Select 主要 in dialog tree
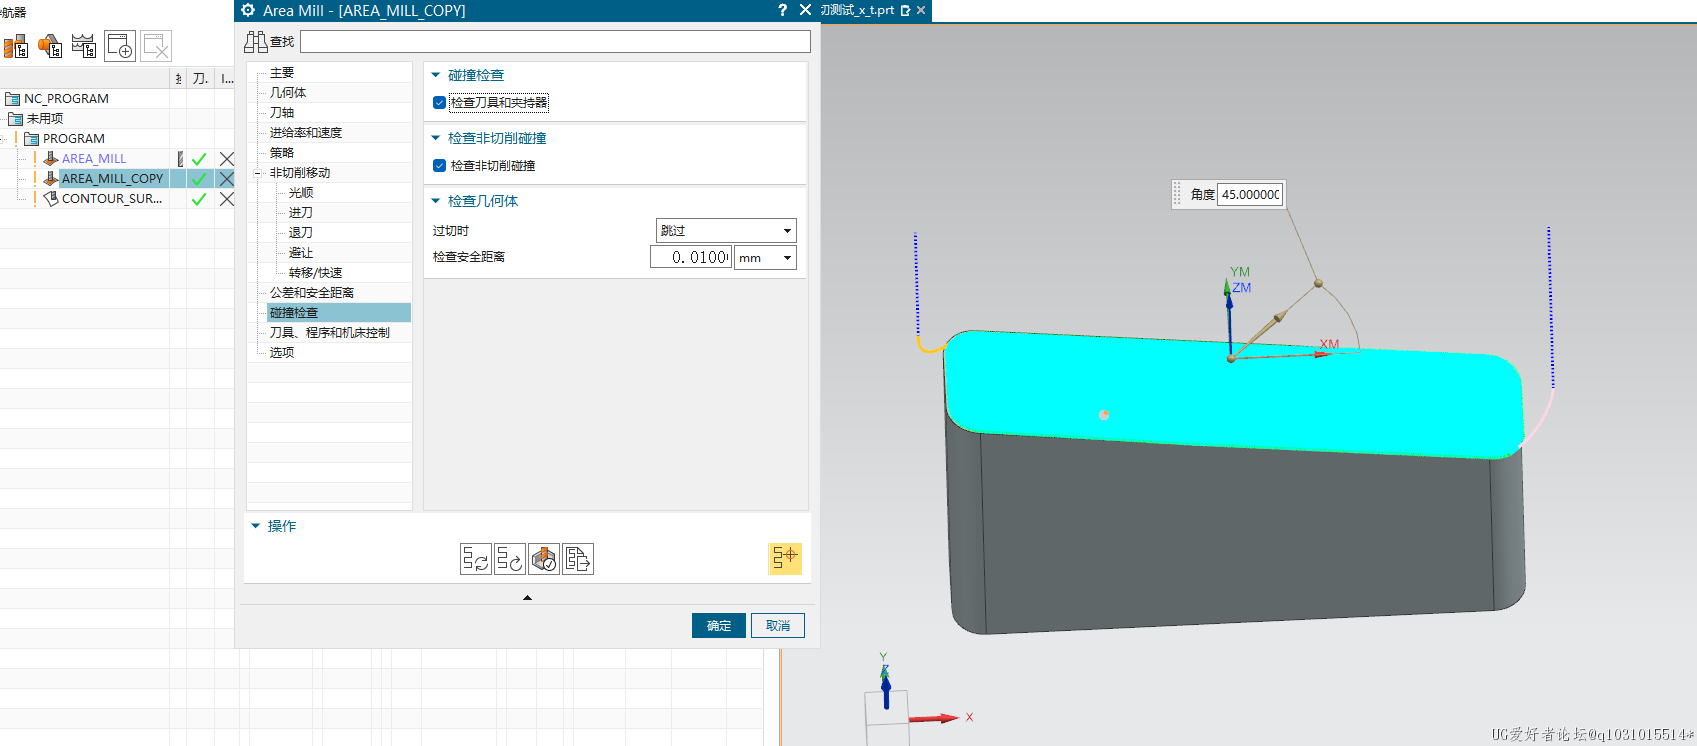 [x=282, y=73]
